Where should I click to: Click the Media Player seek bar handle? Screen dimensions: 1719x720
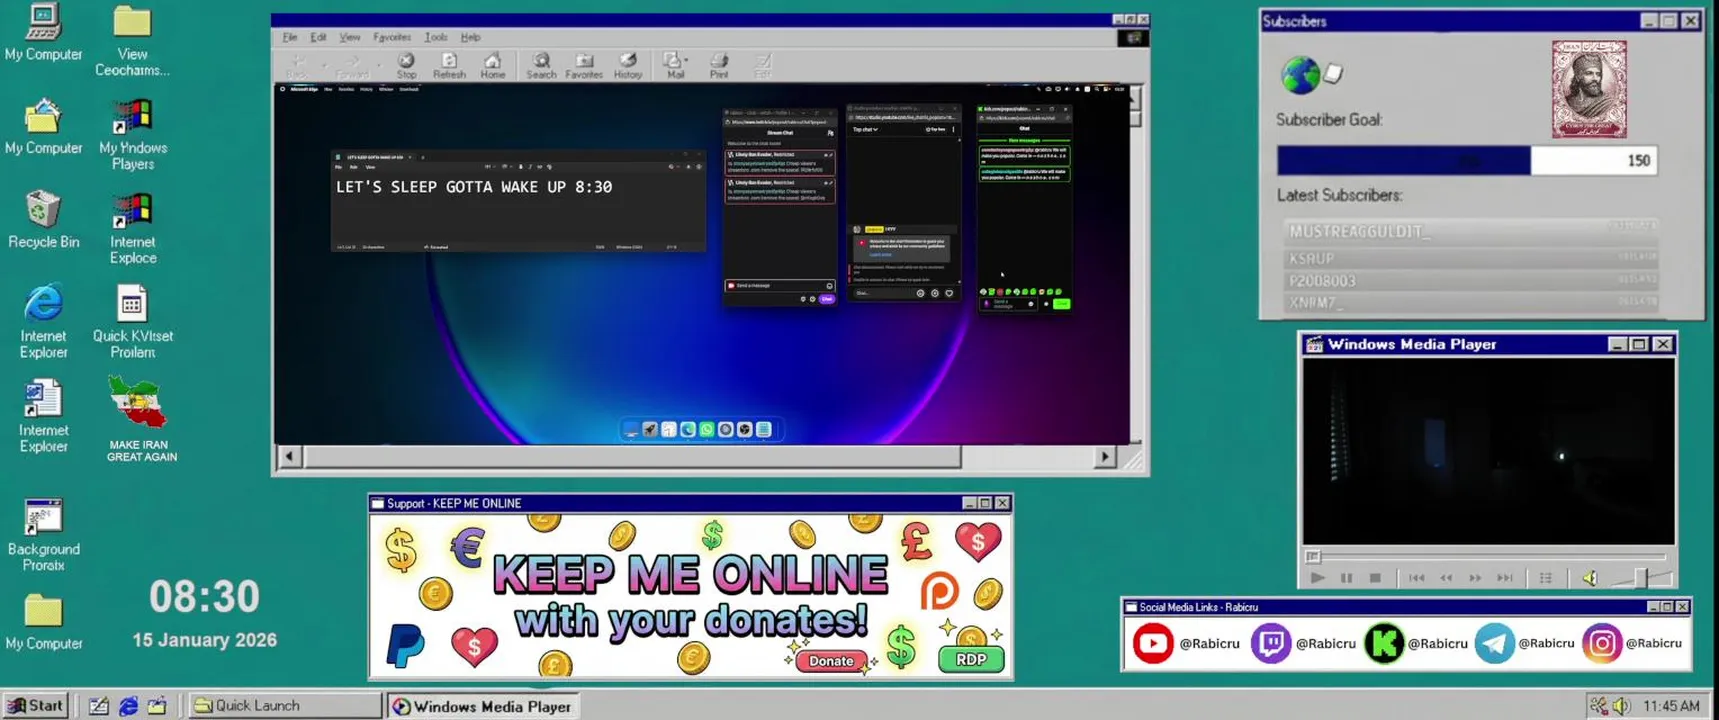pos(1313,557)
